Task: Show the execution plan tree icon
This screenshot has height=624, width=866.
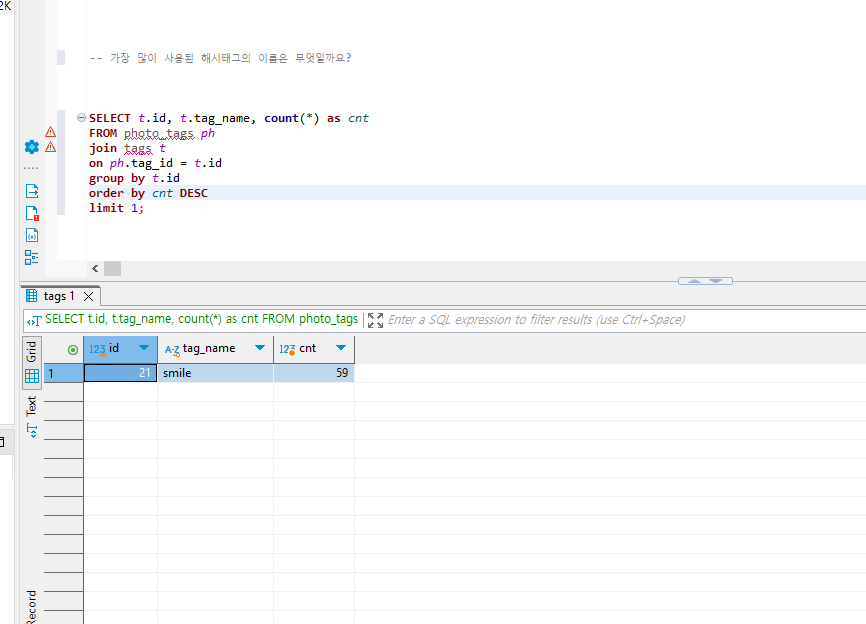Action: [31, 257]
